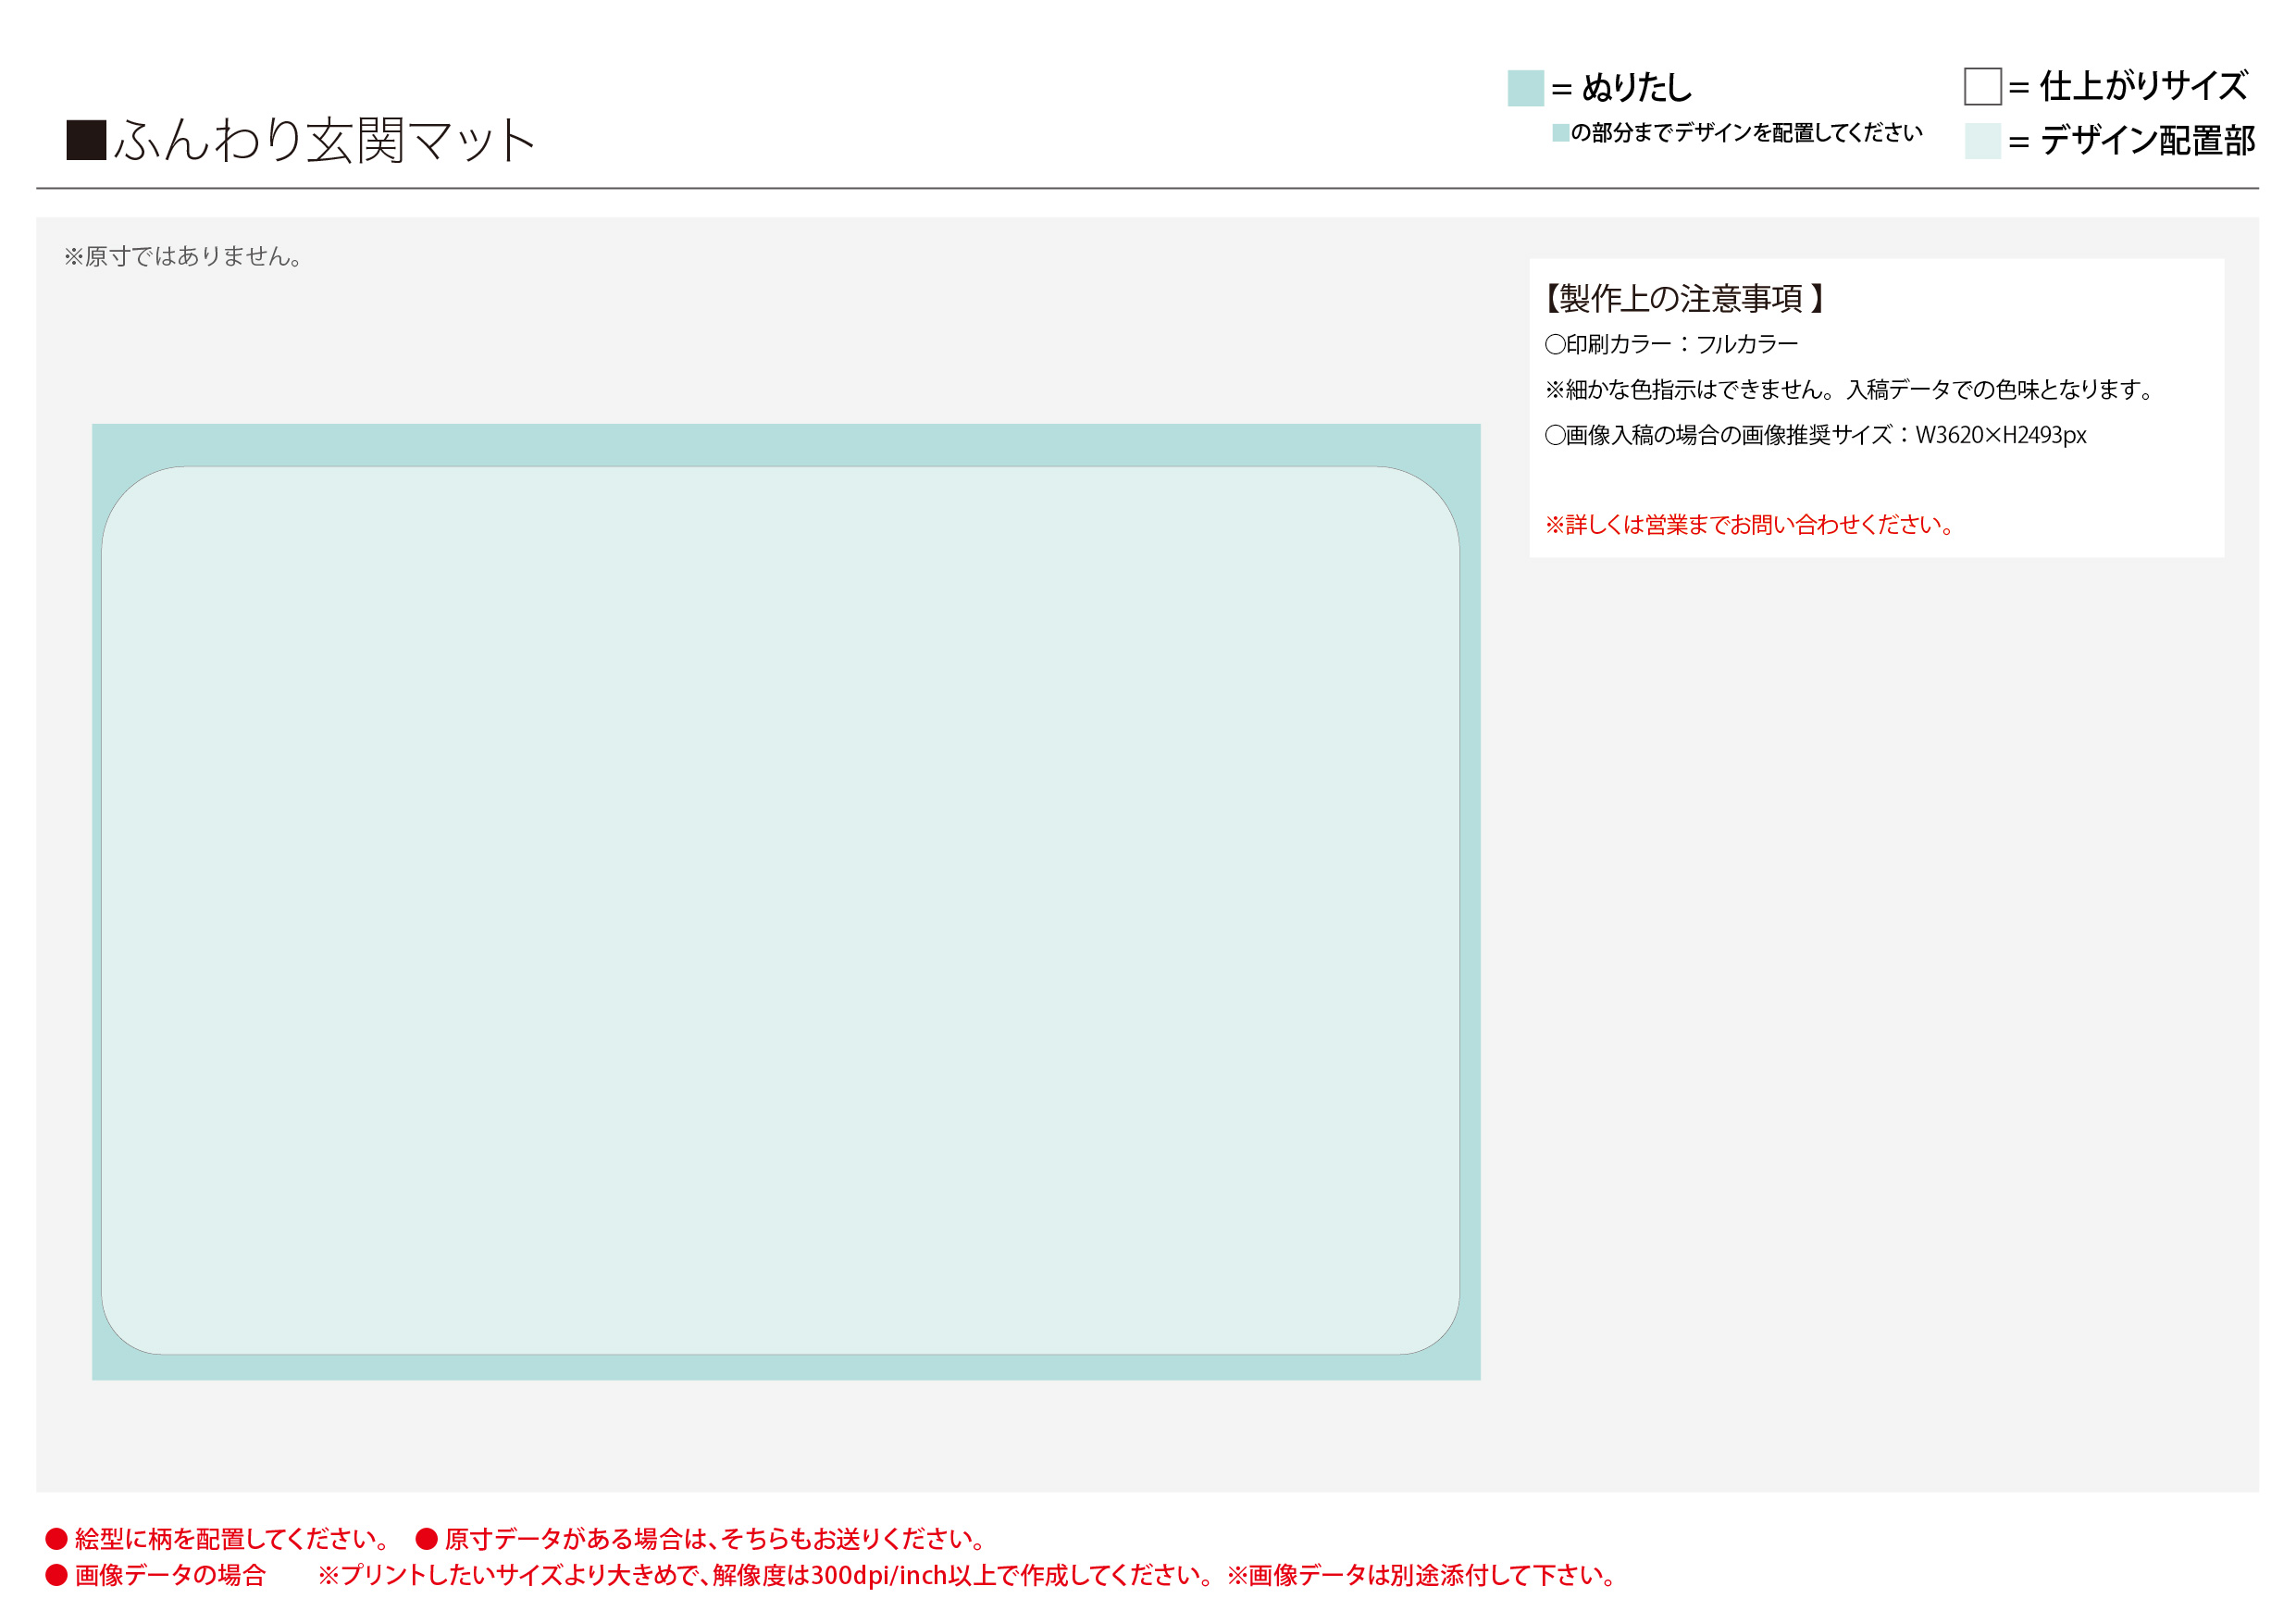Click the dark teal bleed border of the mat
Viewport: 2296px width, 1623px height.
[786, 444]
